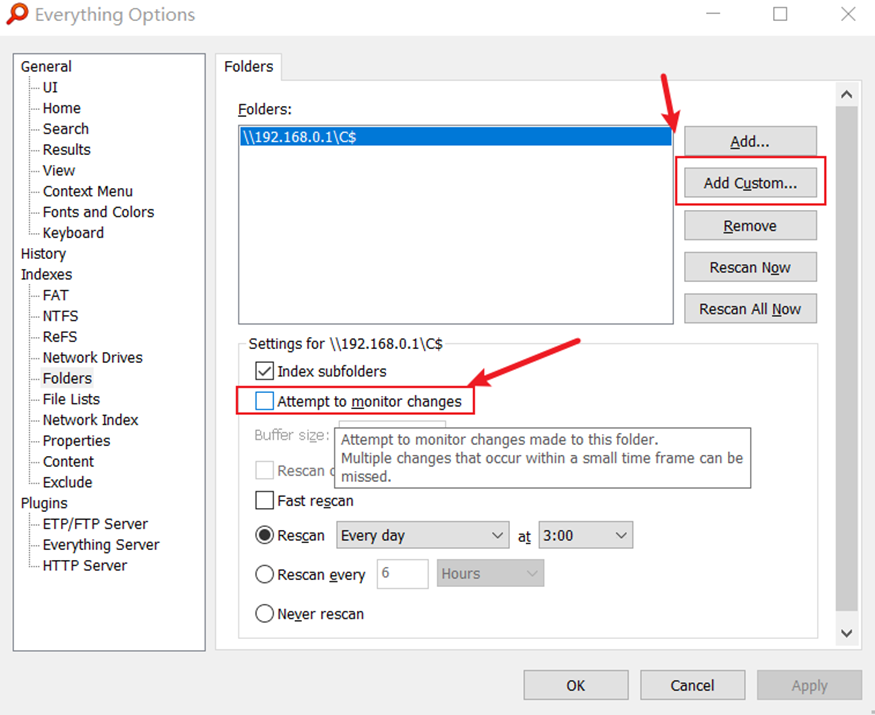Toggle the Fast rescan checkbox
This screenshot has width=875, height=715.
coord(265,501)
